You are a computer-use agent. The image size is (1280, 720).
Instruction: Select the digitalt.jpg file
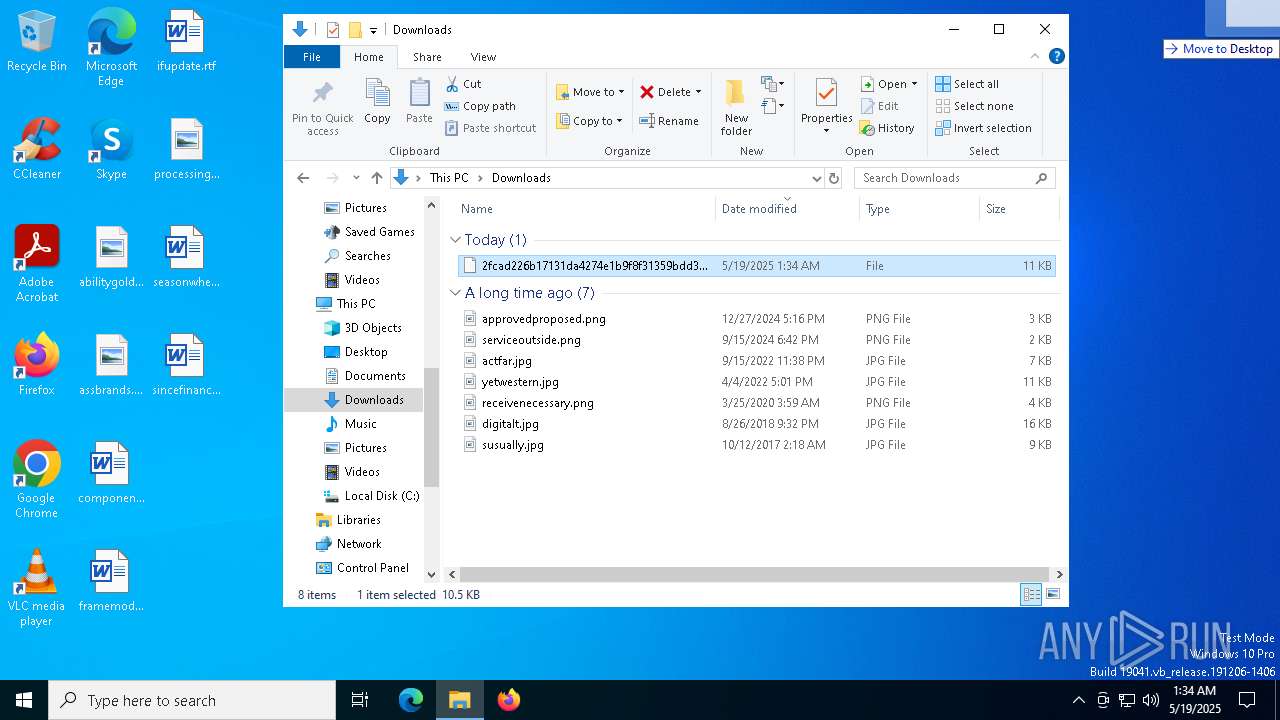tap(510, 424)
